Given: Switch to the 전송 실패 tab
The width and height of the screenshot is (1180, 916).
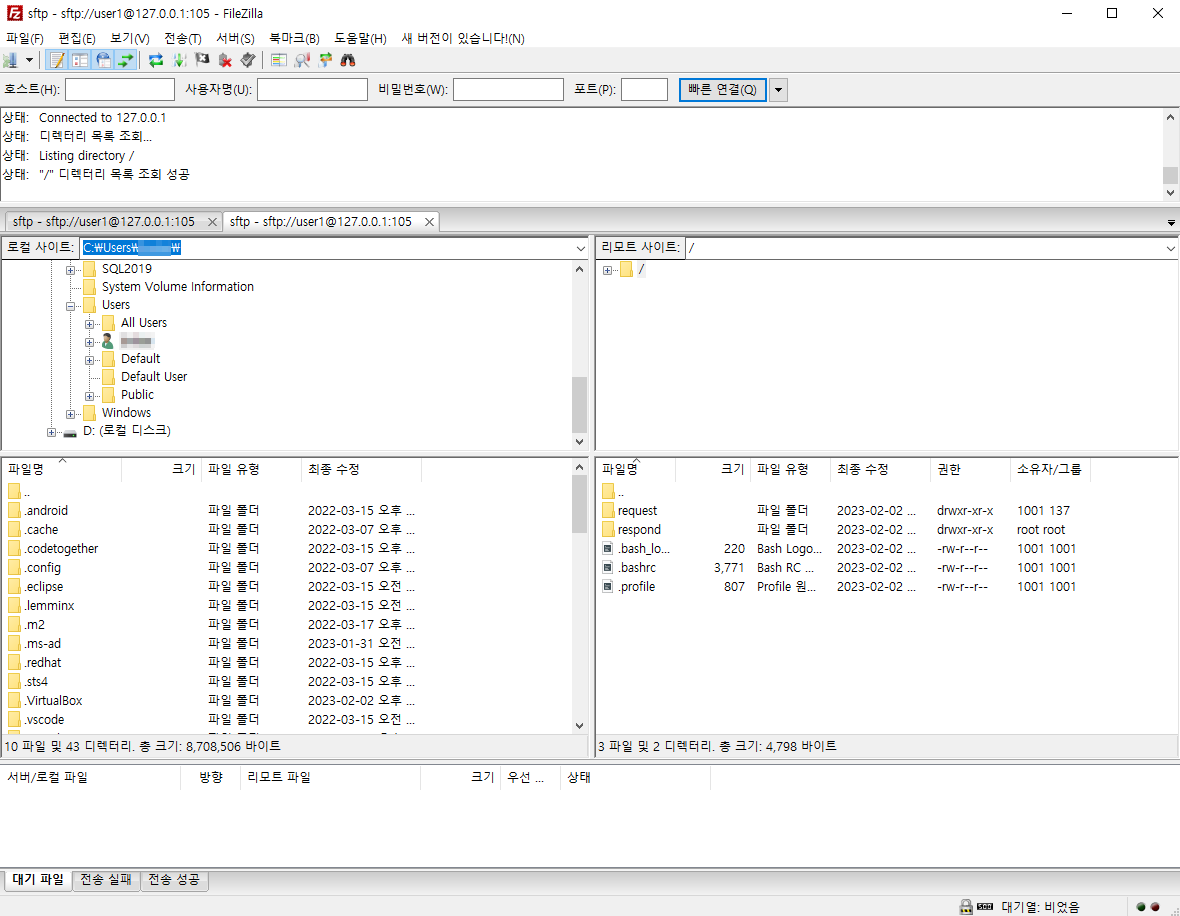Looking at the screenshot, I should pos(106,879).
